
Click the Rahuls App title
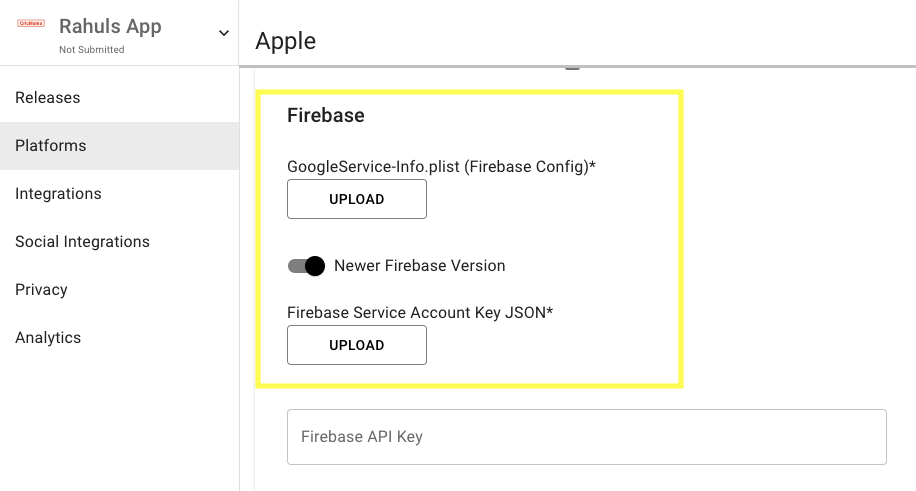[110, 26]
